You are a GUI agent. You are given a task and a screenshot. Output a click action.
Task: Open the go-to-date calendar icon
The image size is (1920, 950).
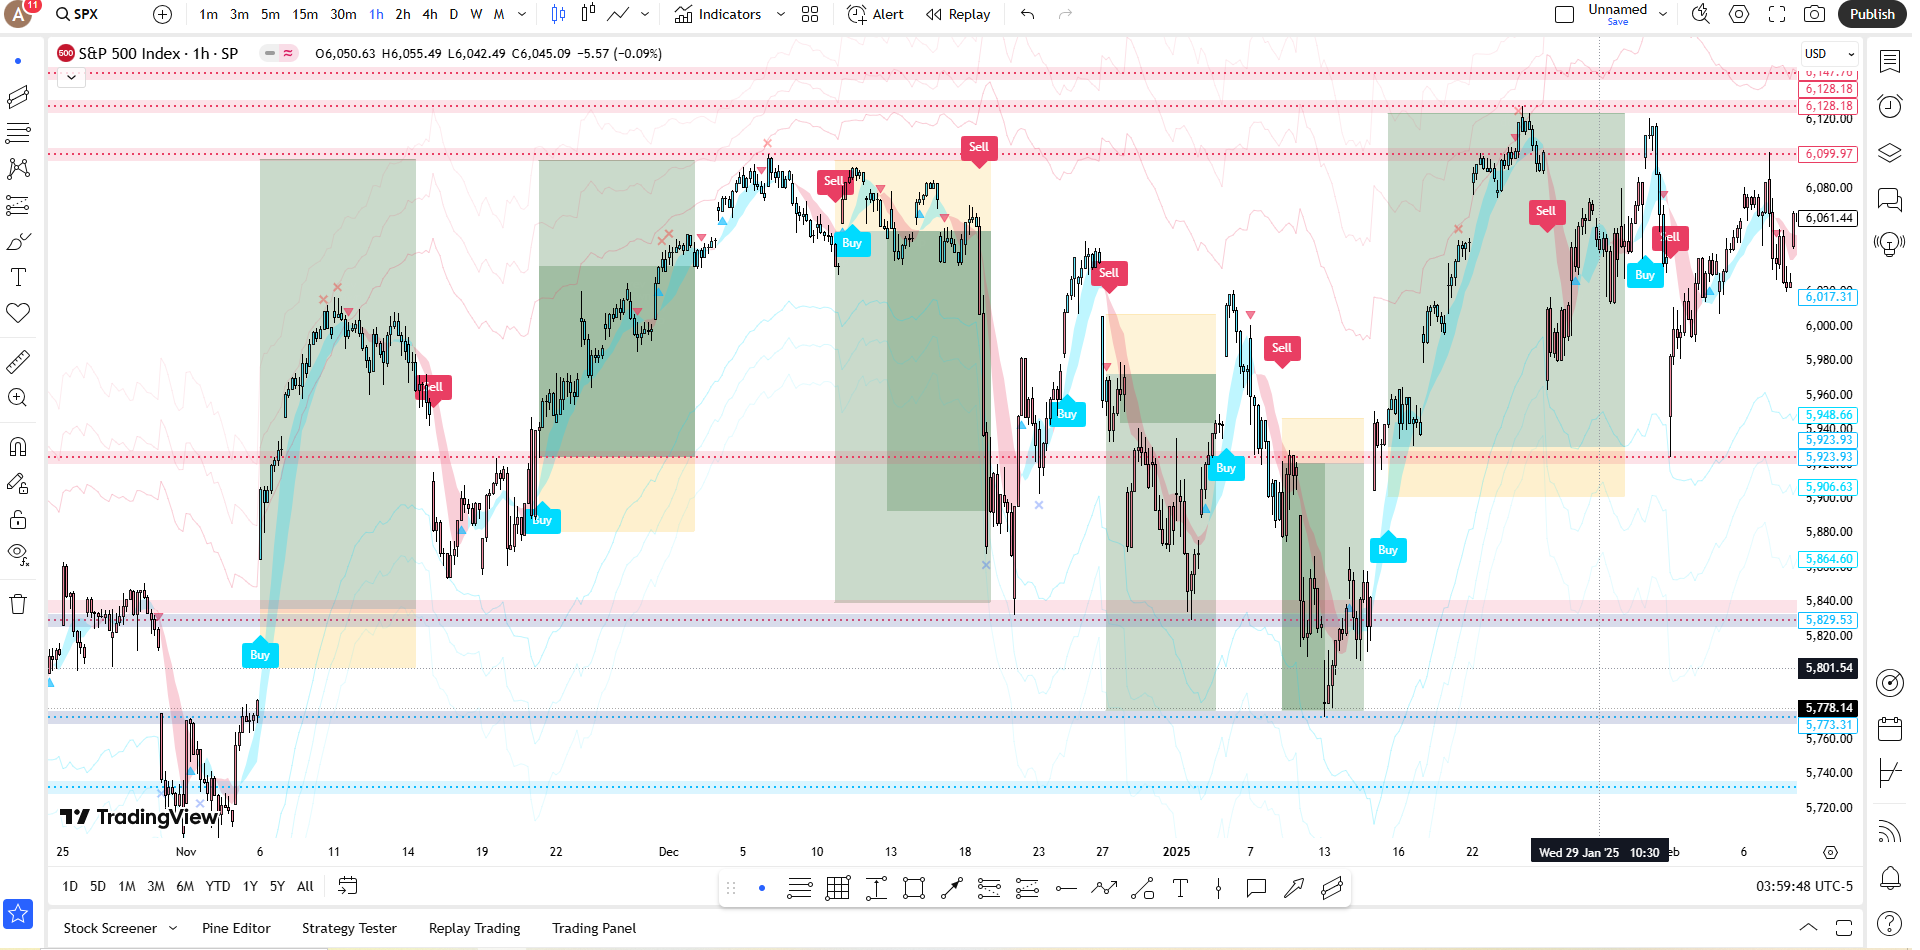(x=347, y=886)
